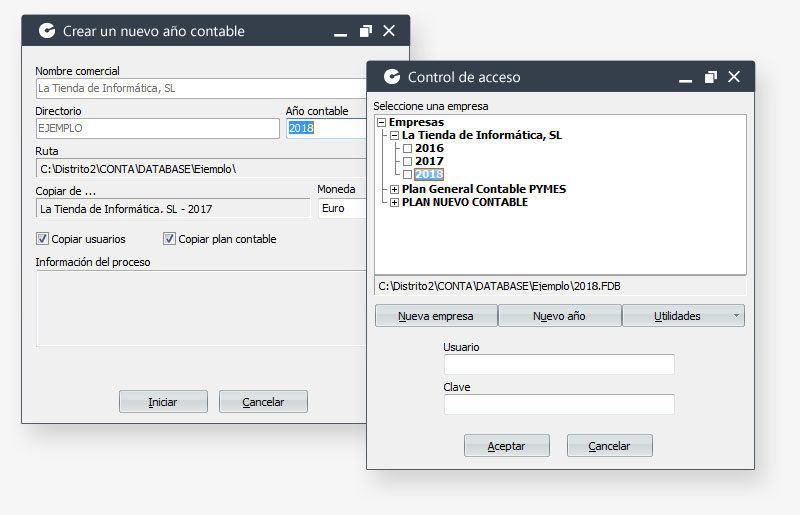
Task: Minimize the Crear un nuevo año contable window
Action: 340,31
